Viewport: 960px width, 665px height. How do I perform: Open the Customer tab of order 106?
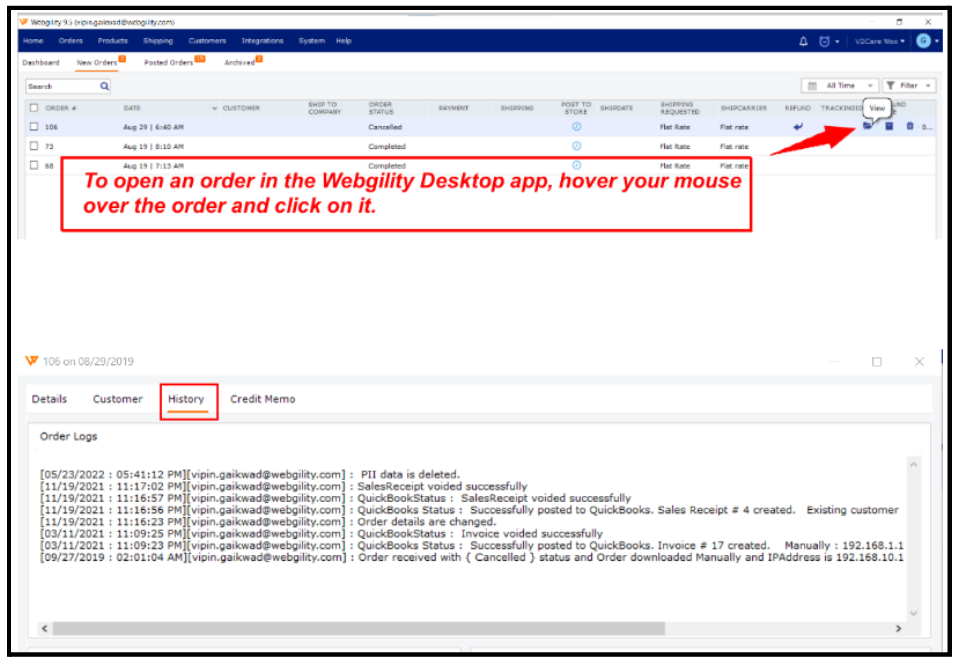pyautogui.click(x=118, y=399)
